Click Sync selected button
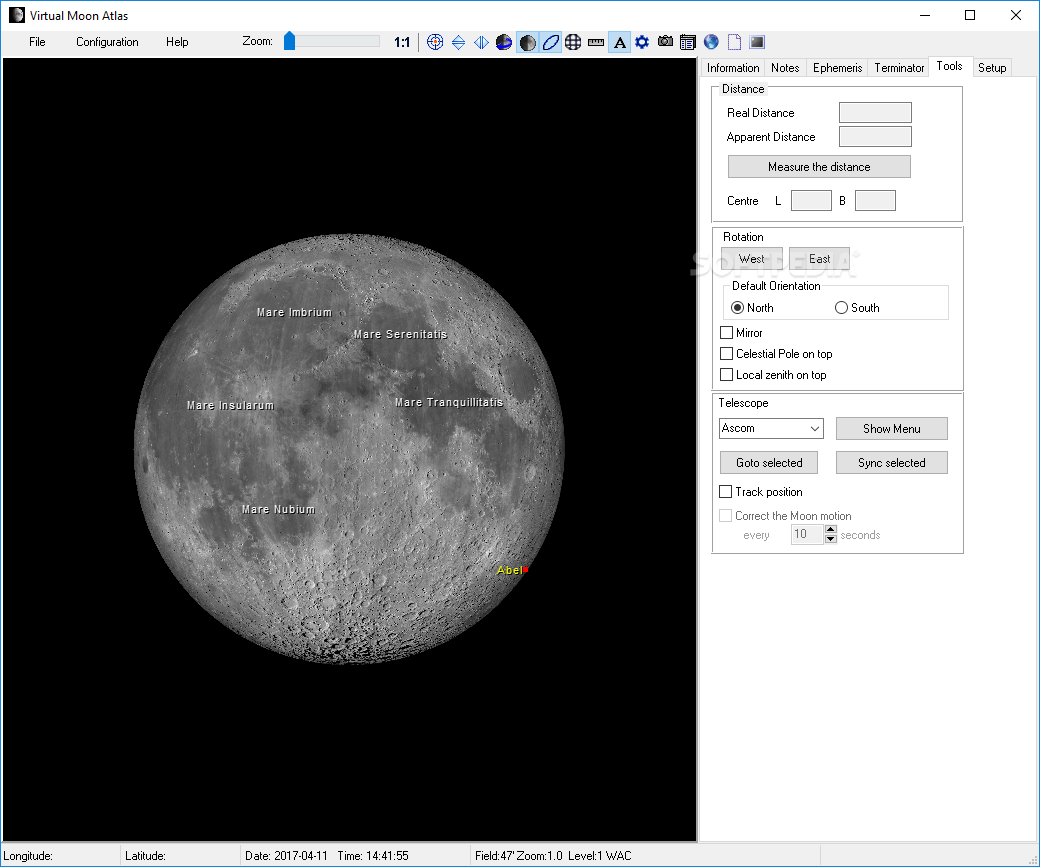The image size is (1040, 867). click(891, 463)
